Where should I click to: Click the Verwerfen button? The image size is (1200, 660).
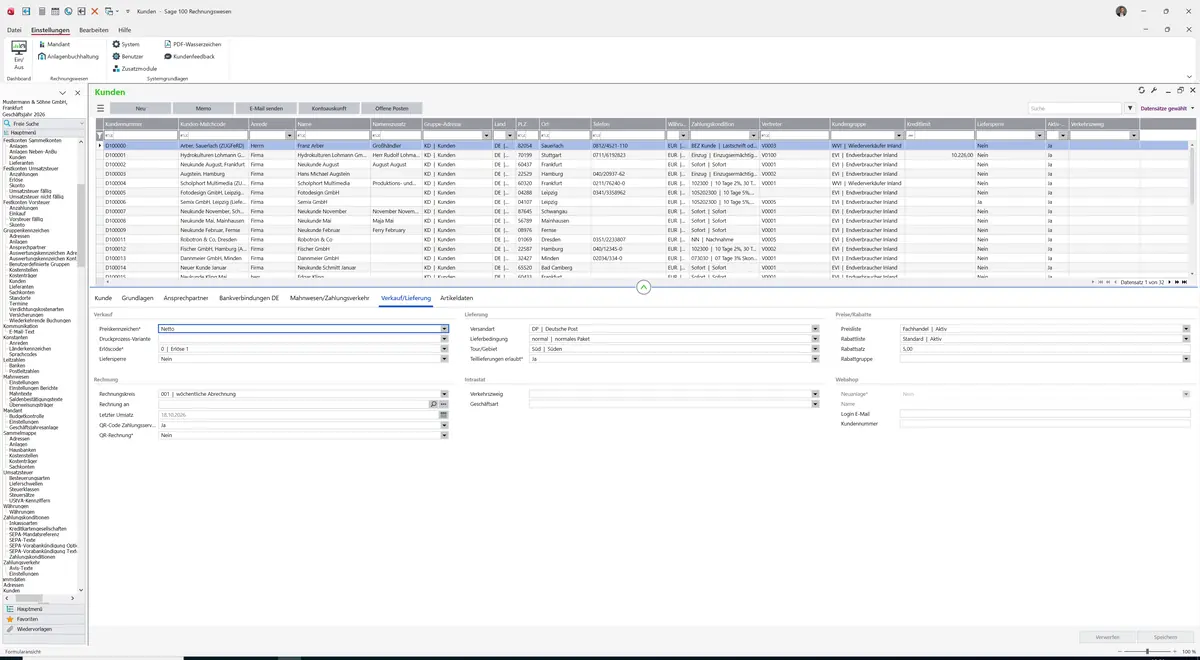(x=1107, y=636)
